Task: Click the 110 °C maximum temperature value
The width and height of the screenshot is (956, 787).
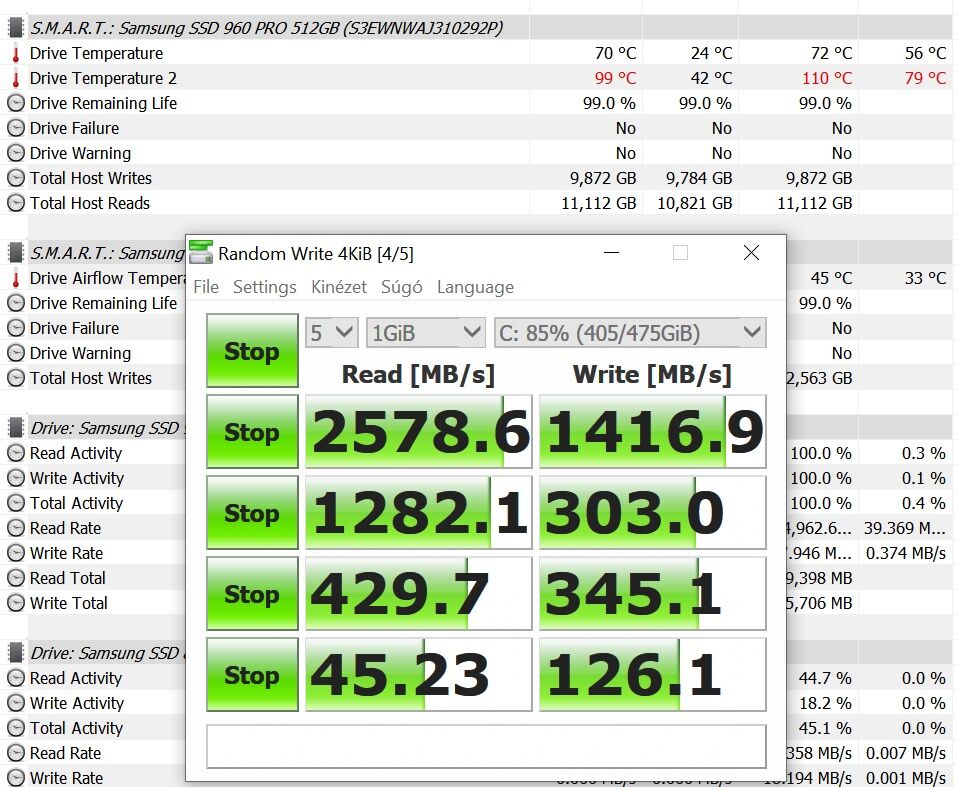Action: (x=827, y=78)
